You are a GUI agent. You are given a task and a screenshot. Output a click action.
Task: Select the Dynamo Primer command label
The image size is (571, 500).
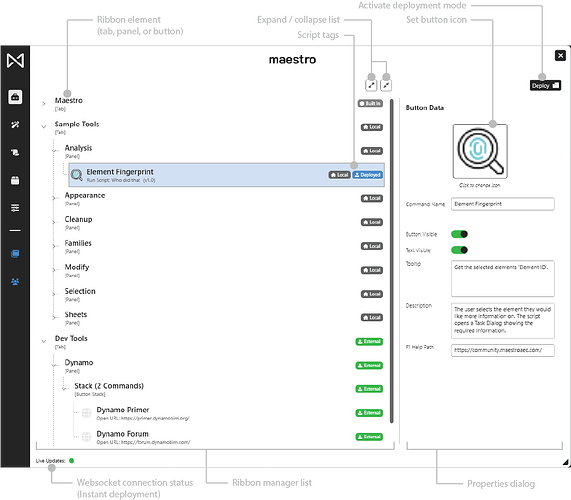[123, 410]
